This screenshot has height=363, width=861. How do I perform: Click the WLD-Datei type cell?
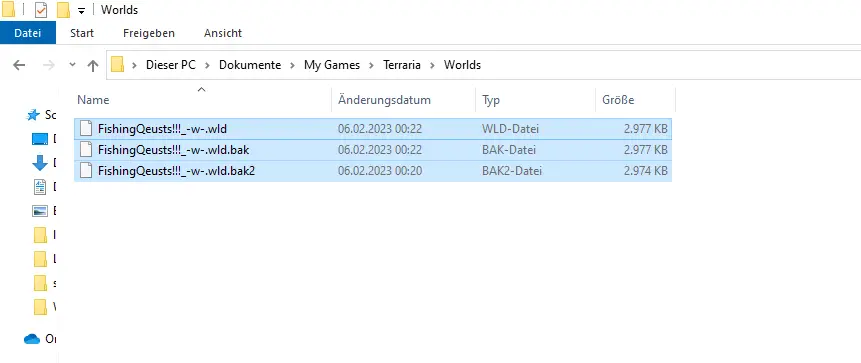pyautogui.click(x=511, y=129)
